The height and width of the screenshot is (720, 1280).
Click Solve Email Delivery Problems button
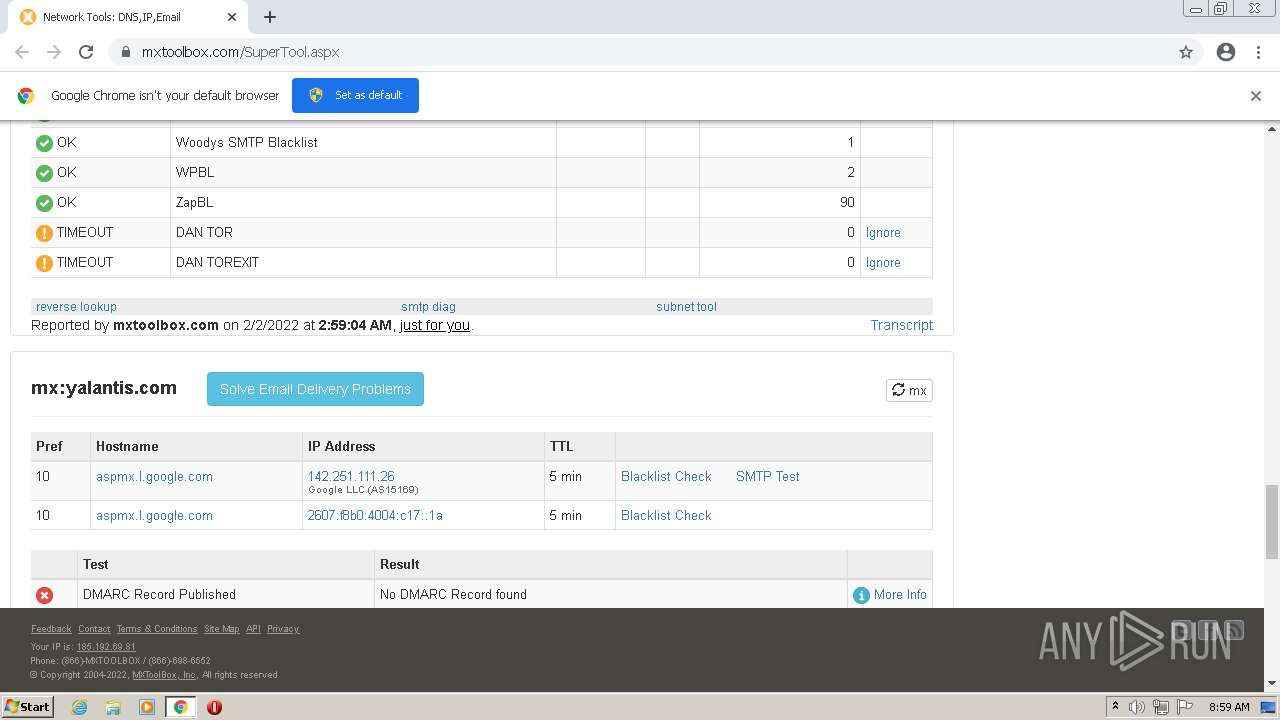315,389
